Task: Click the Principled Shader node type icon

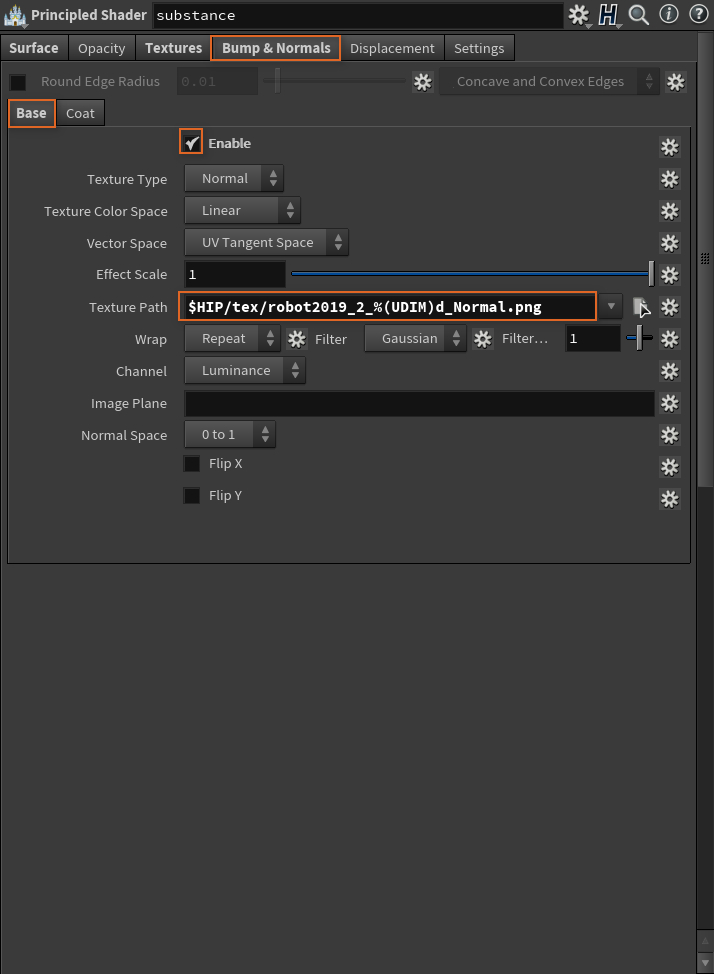Action: coord(15,16)
